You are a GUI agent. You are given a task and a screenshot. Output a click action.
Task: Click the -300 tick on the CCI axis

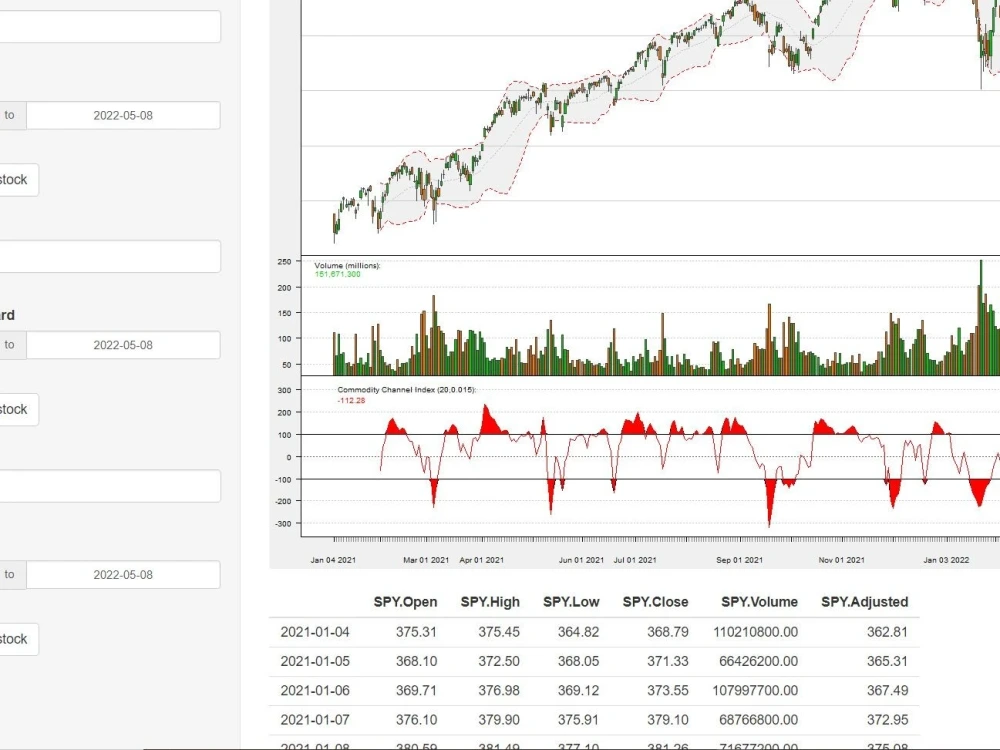pos(283,524)
